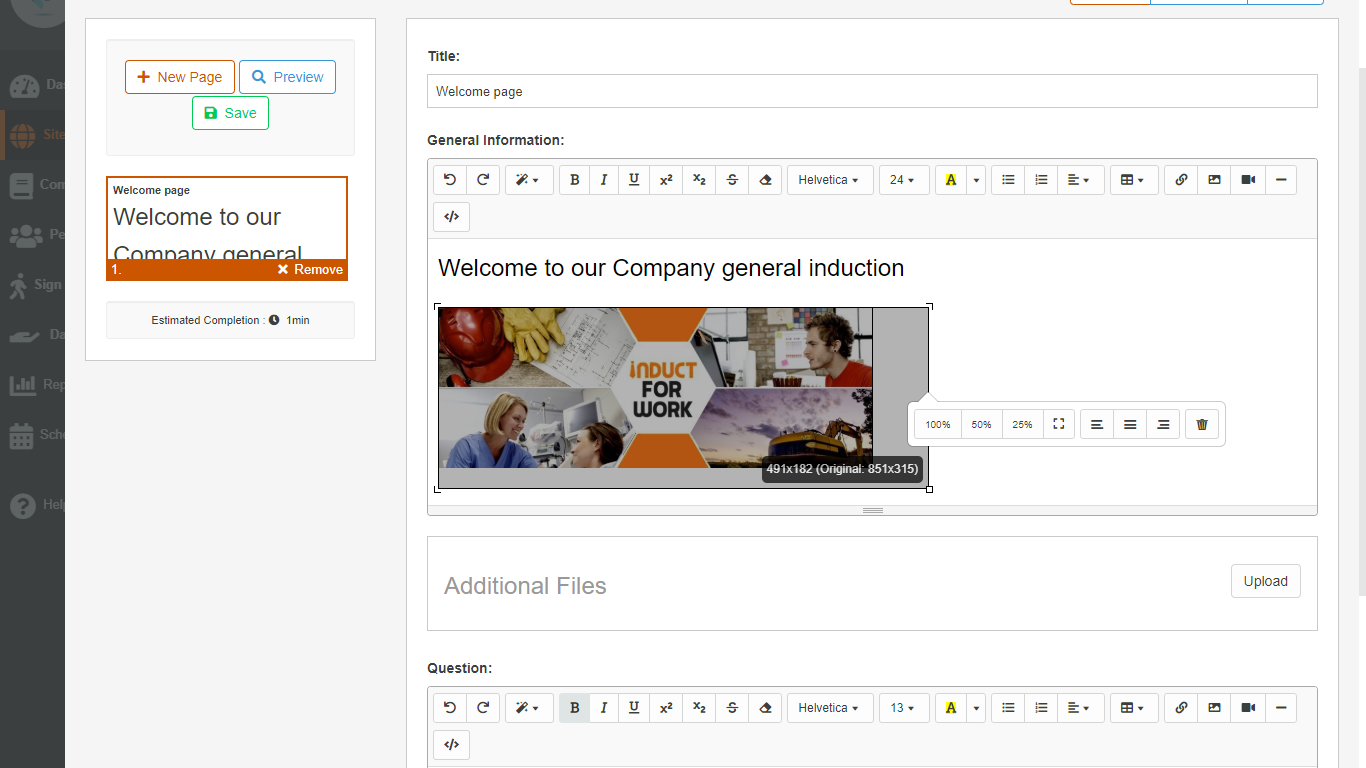Toggle strikethrough in General Information toolbar
Screen dimensions: 1366x768
732,180
